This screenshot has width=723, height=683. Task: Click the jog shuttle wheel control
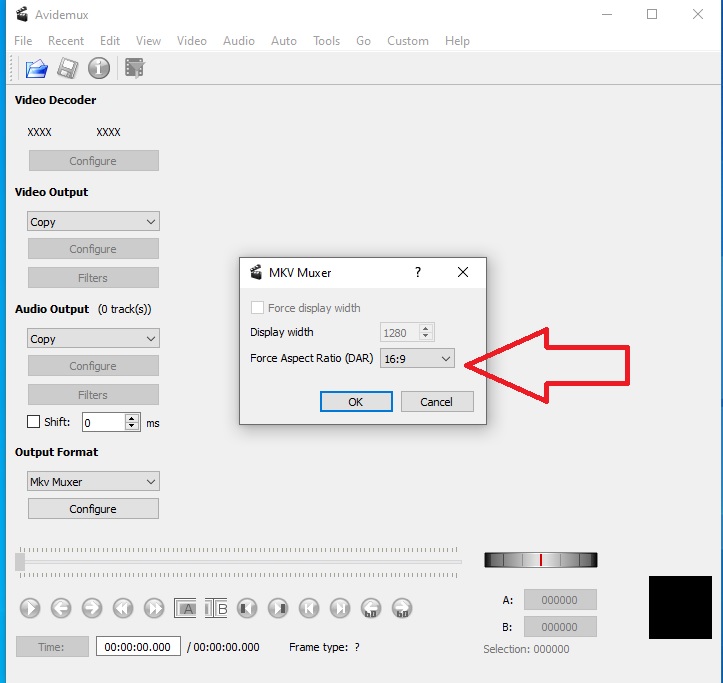pos(541,560)
